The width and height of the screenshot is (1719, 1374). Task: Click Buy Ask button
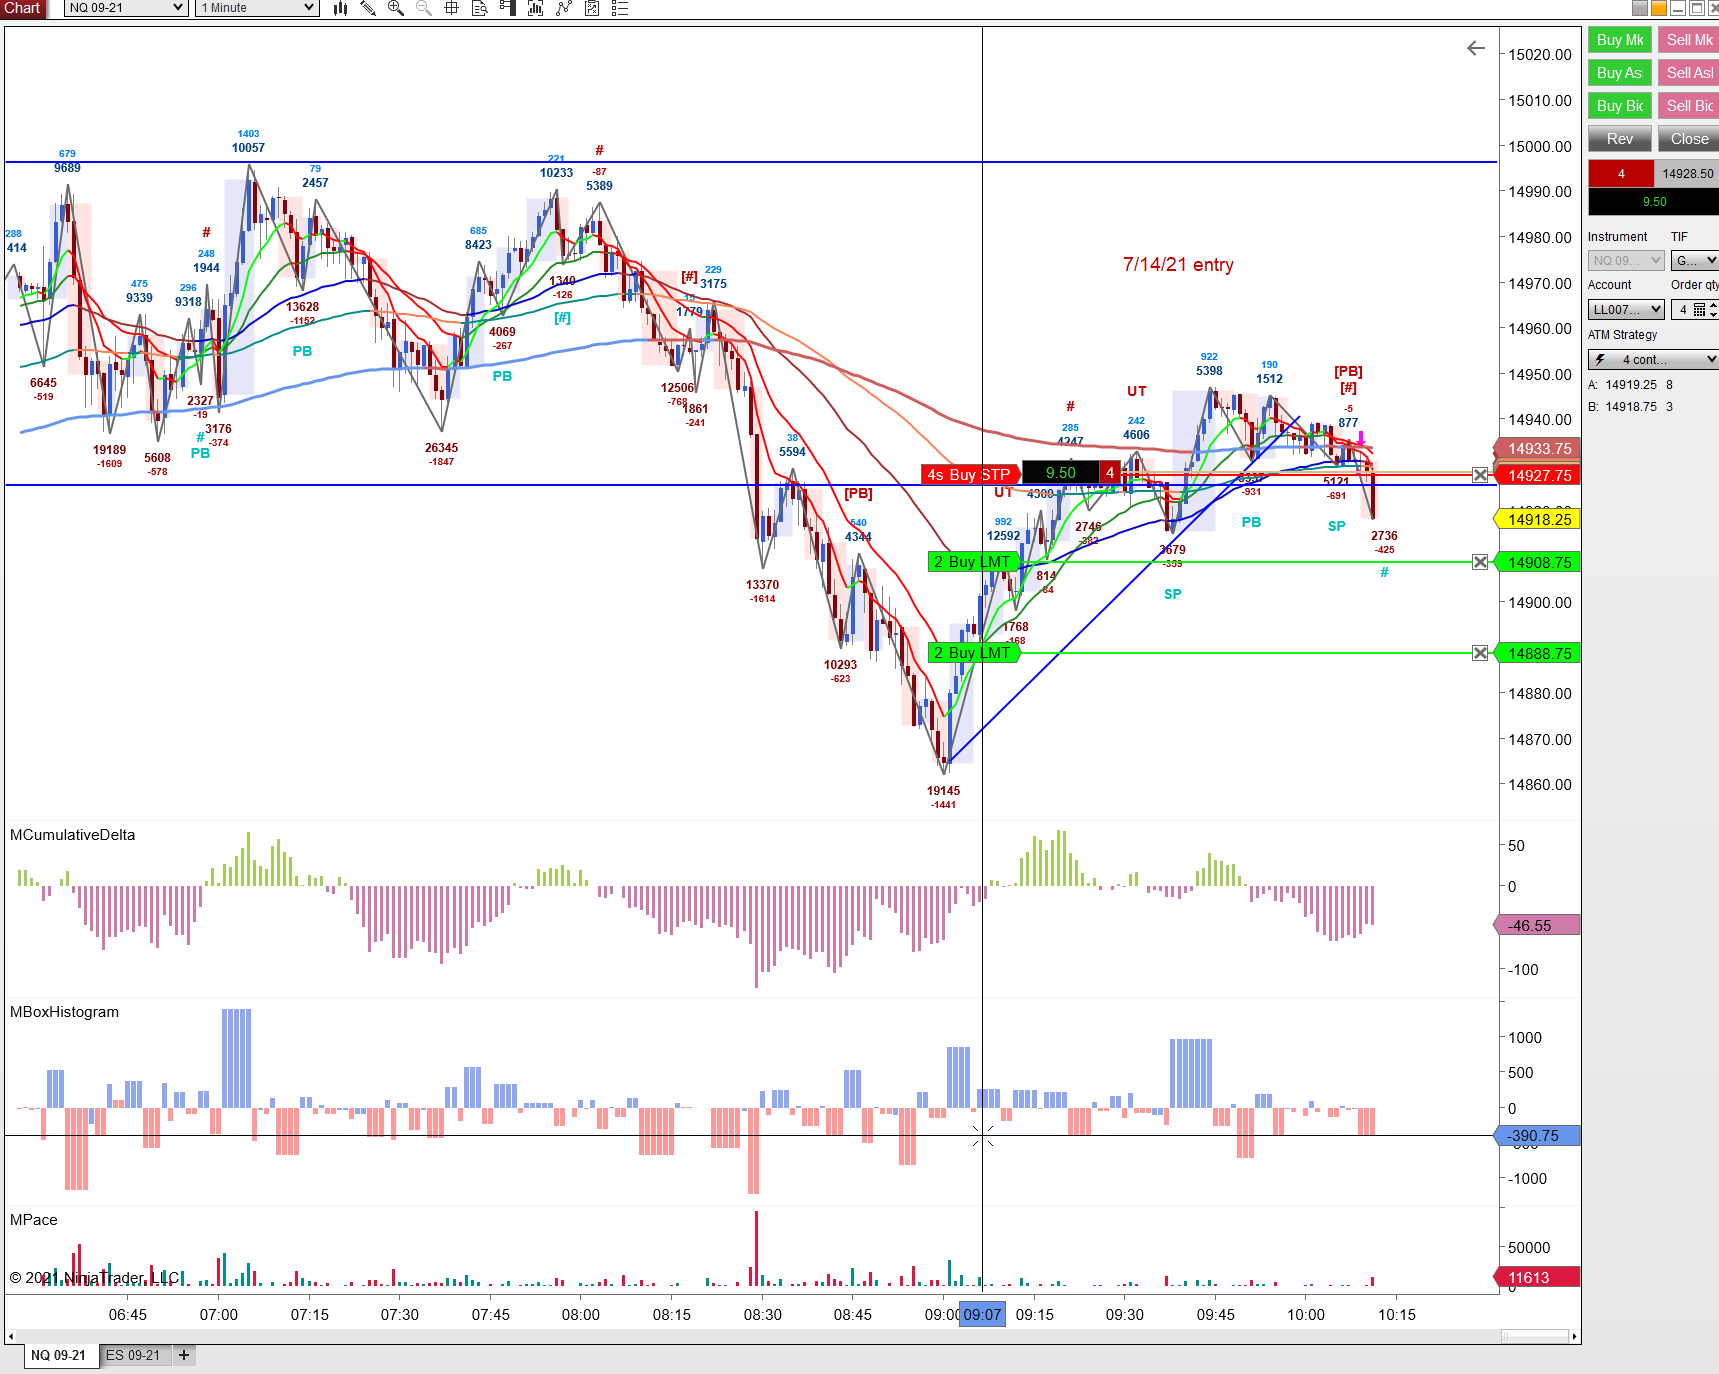(1620, 73)
